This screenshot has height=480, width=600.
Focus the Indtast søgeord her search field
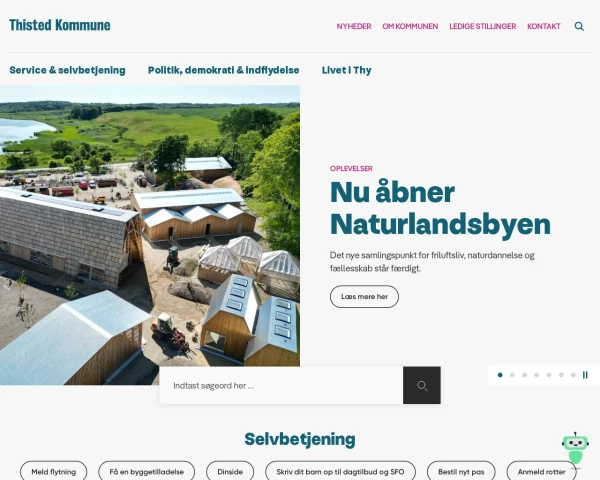tap(281, 385)
